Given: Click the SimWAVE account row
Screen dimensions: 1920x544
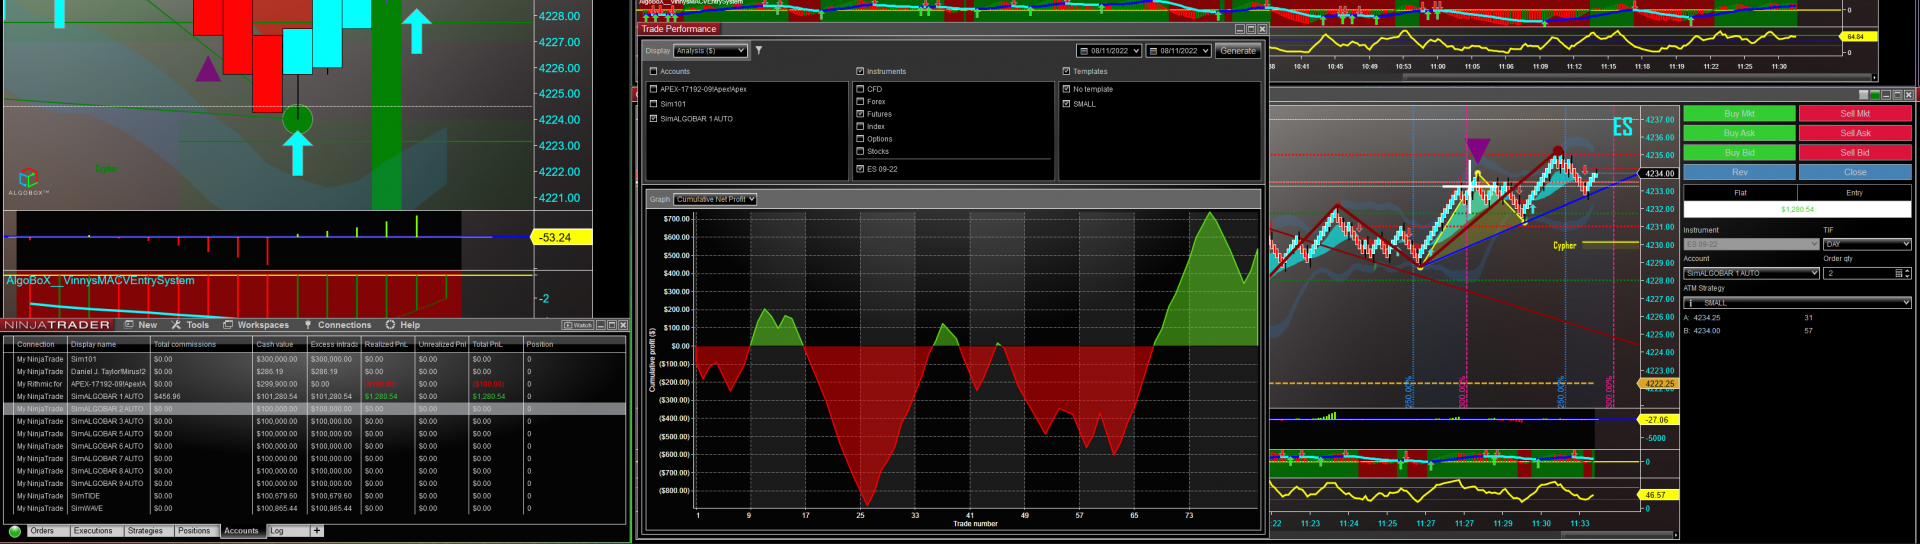Looking at the screenshot, I should tap(314, 508).
